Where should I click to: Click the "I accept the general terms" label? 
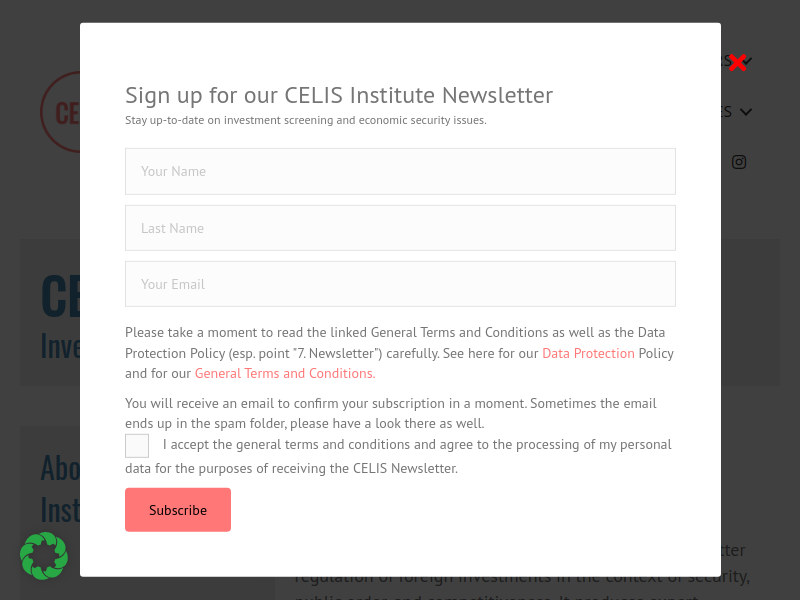pos(416,445)
